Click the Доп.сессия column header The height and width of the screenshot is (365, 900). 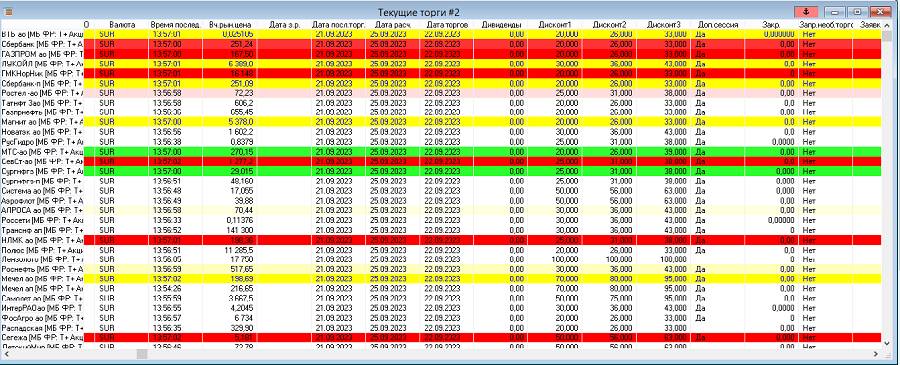click(717, 25)
